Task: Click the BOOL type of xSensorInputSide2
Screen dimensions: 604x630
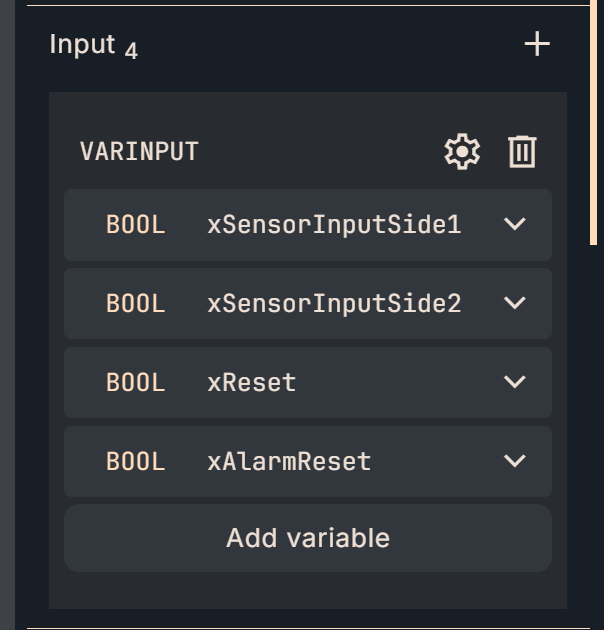Action: point(135,303)
